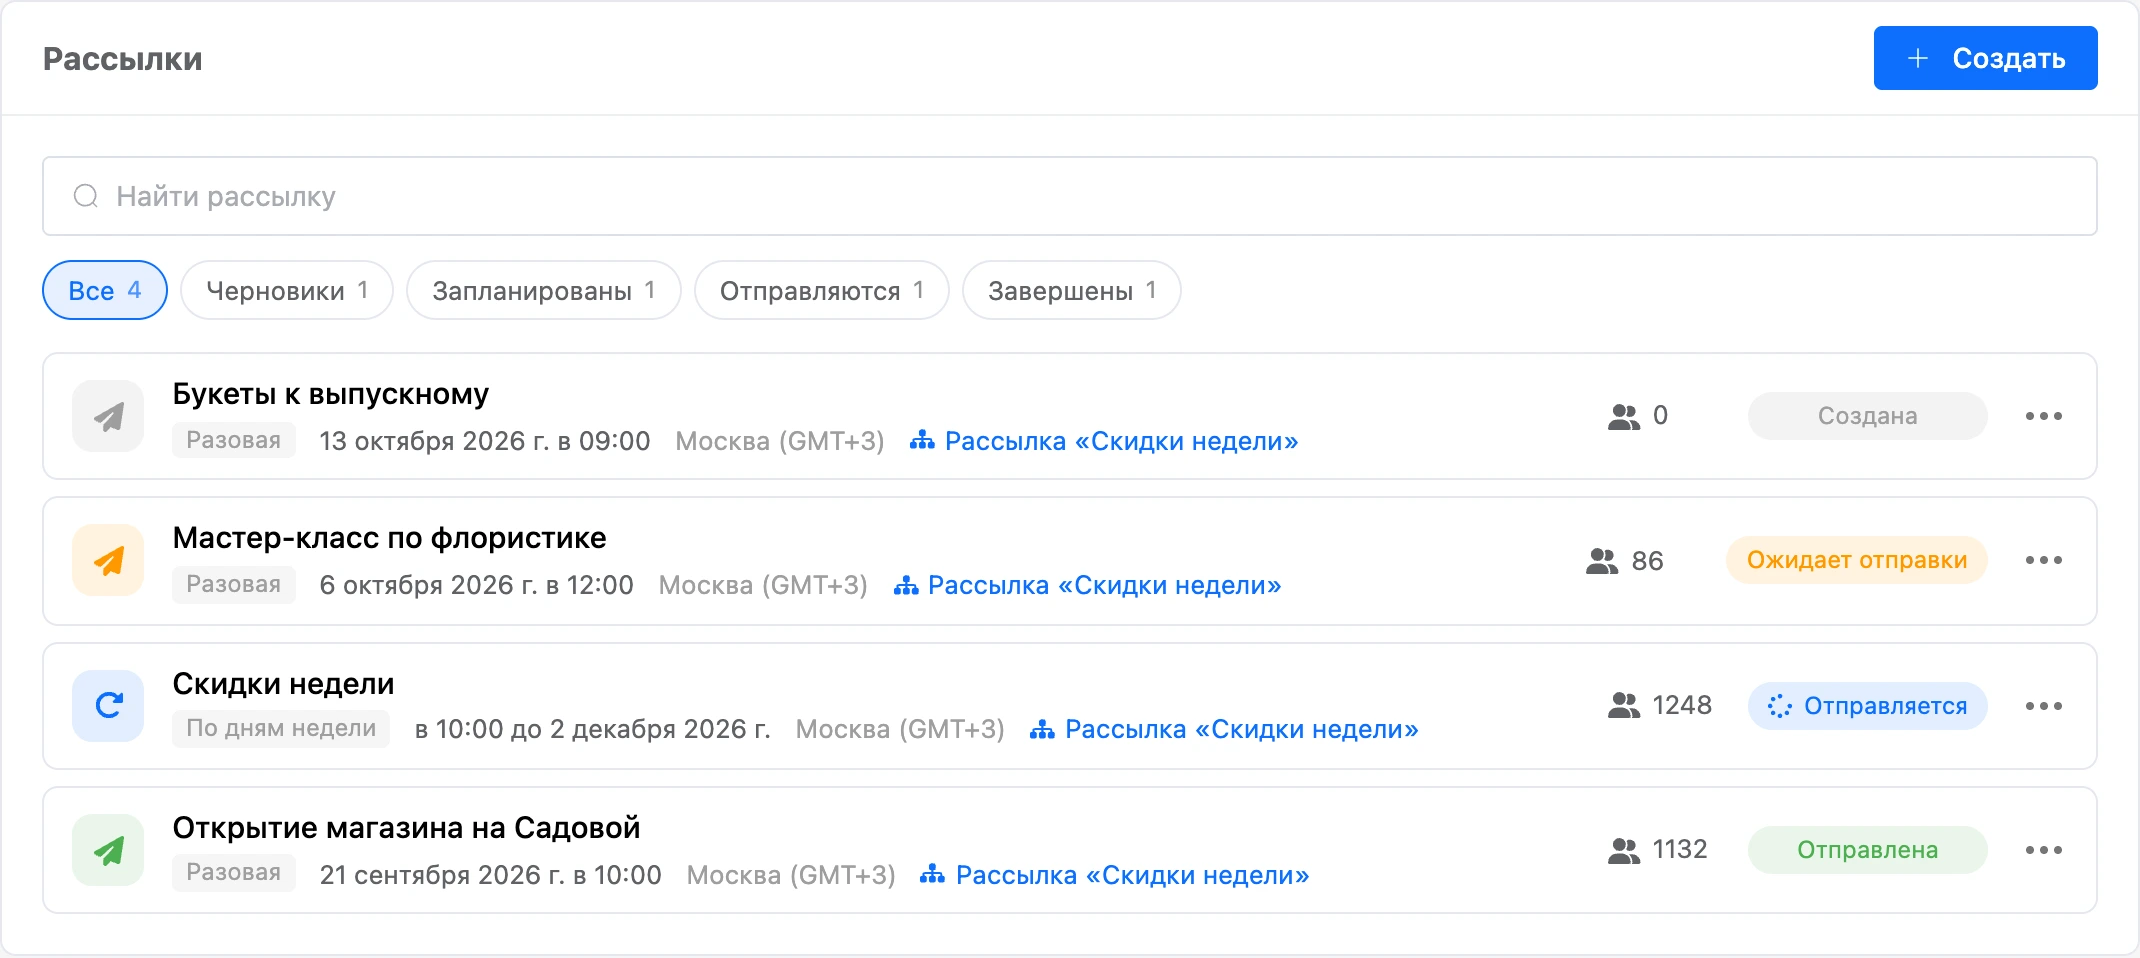Click recipients icon next to 1248
Image resolution: width=2140 pixels, height=958 pixels.
[1624, 706]
